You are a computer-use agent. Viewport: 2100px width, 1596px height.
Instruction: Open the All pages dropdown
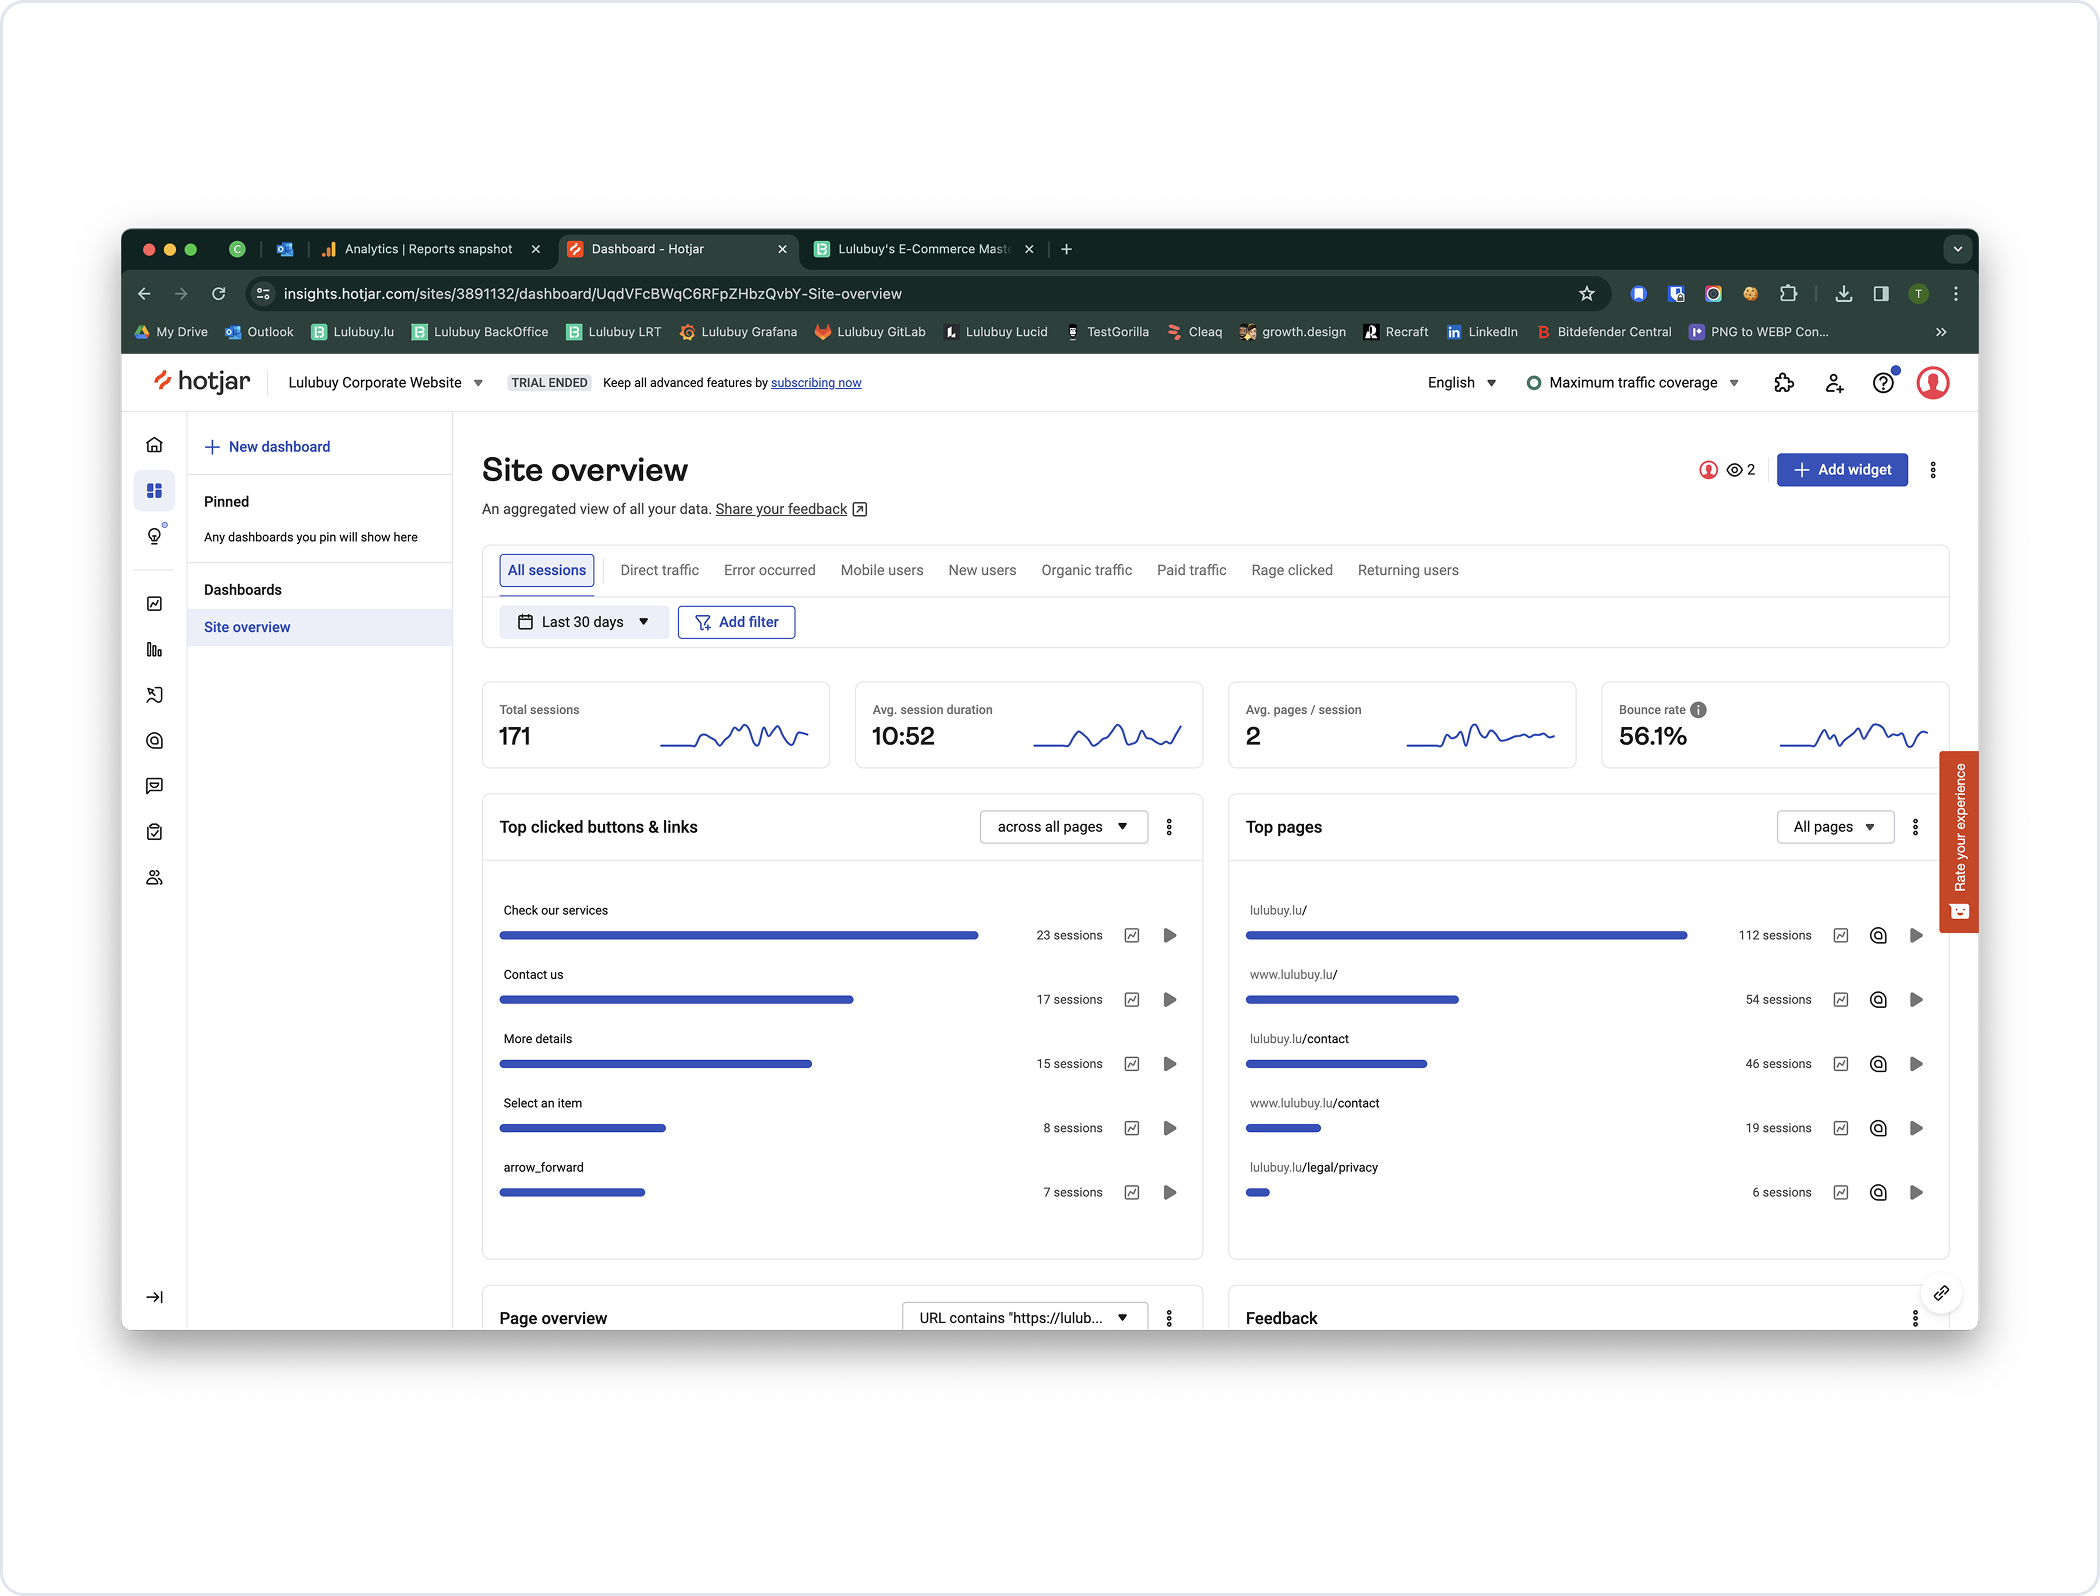1835,827
